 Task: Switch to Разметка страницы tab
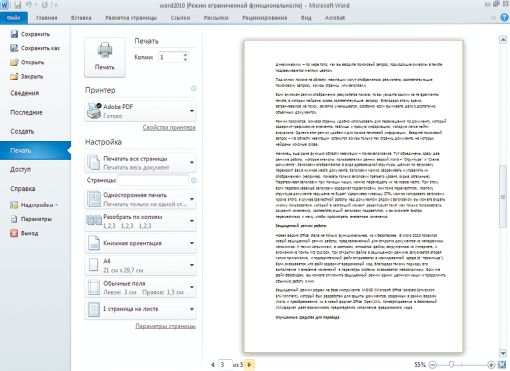[131, 18]
